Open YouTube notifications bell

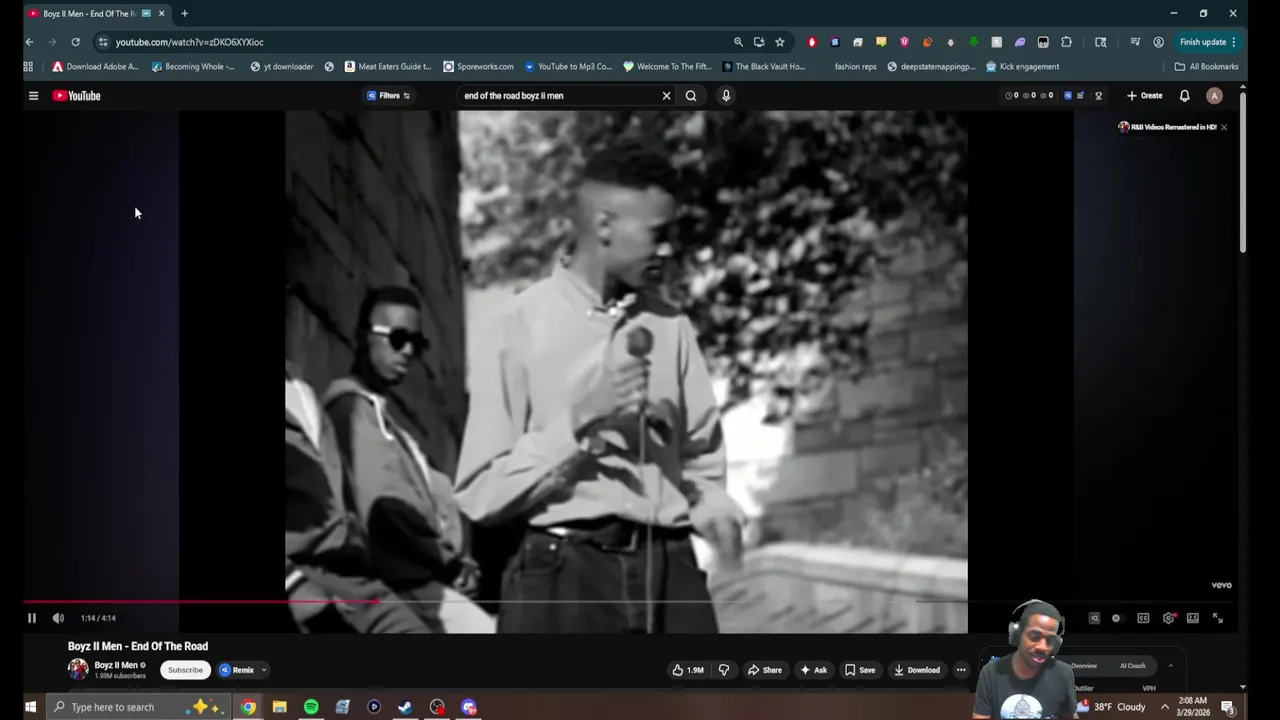pyautogui.click(x=1184, y=96)
